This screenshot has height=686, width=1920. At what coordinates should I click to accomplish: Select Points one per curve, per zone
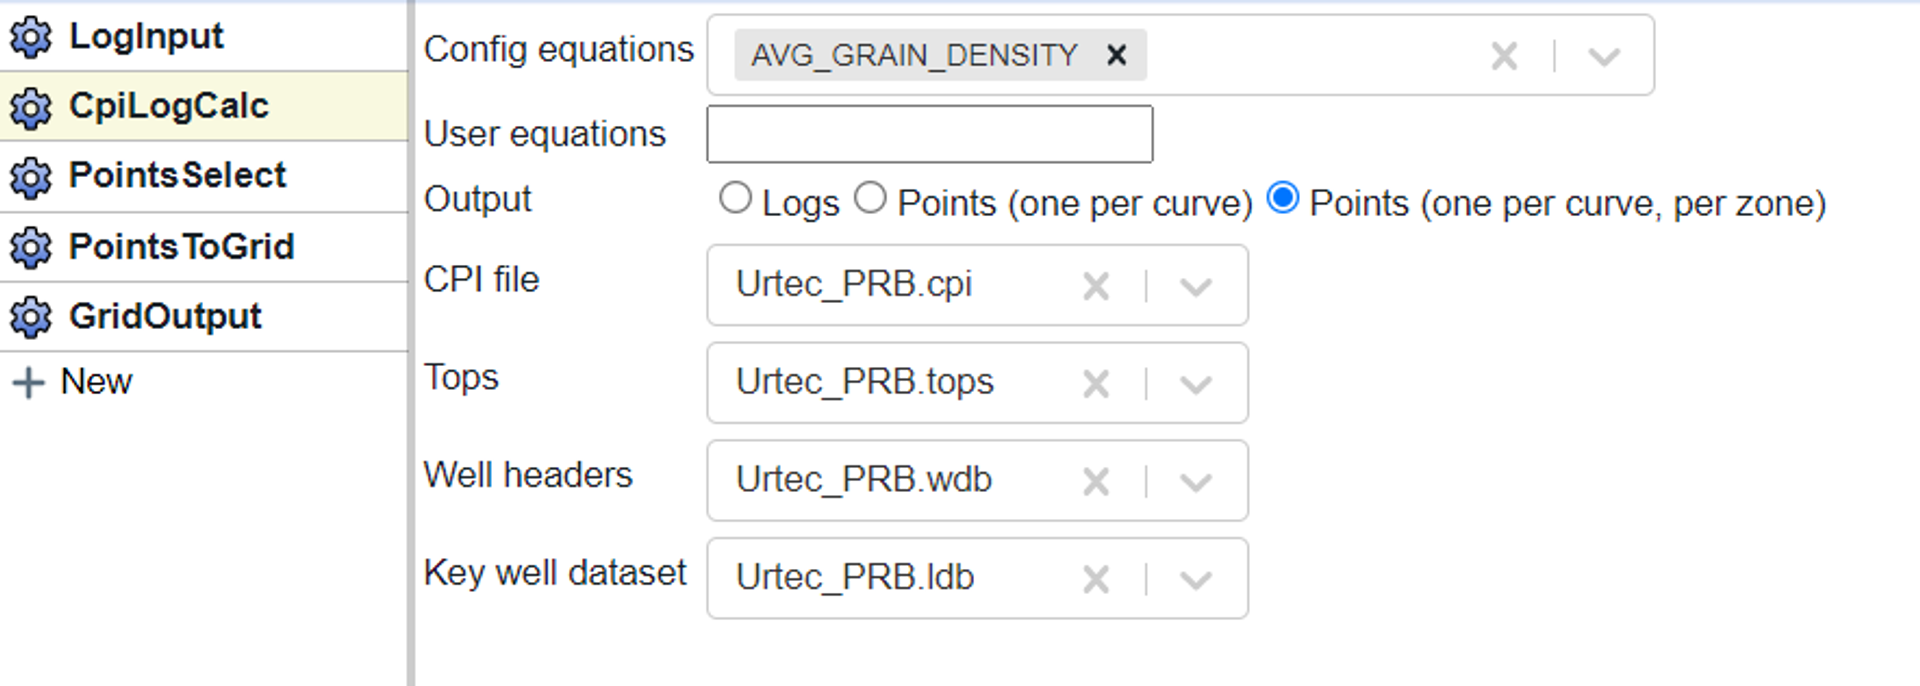1283,199
